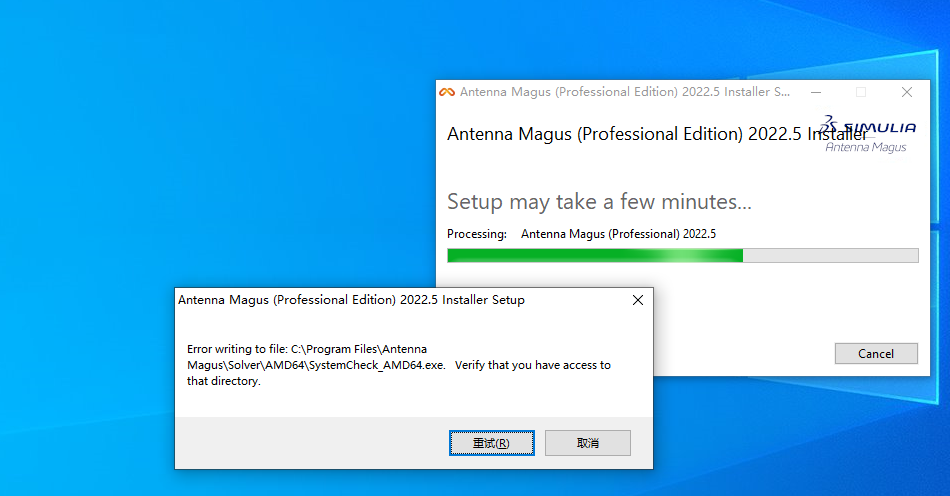Screen dimensions: 950x496
Task: Close the Antenna Magus installer window
Action: pyautogui.click(x=906, y=92)
